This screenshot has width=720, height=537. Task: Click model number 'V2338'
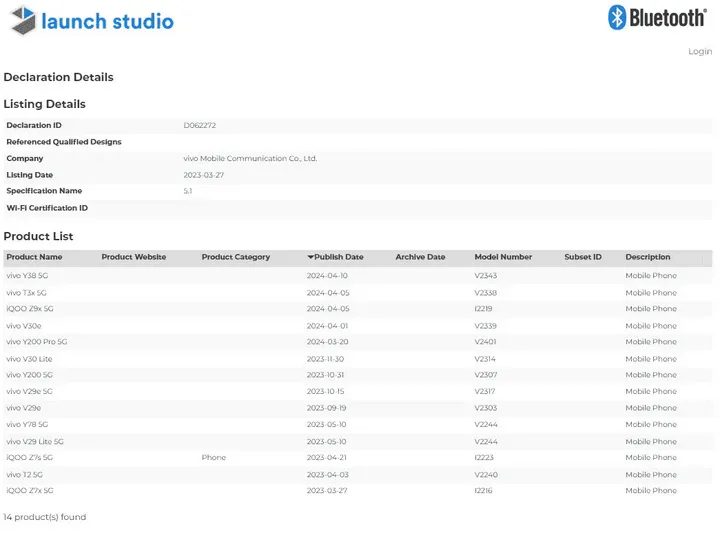coord(486,293)
